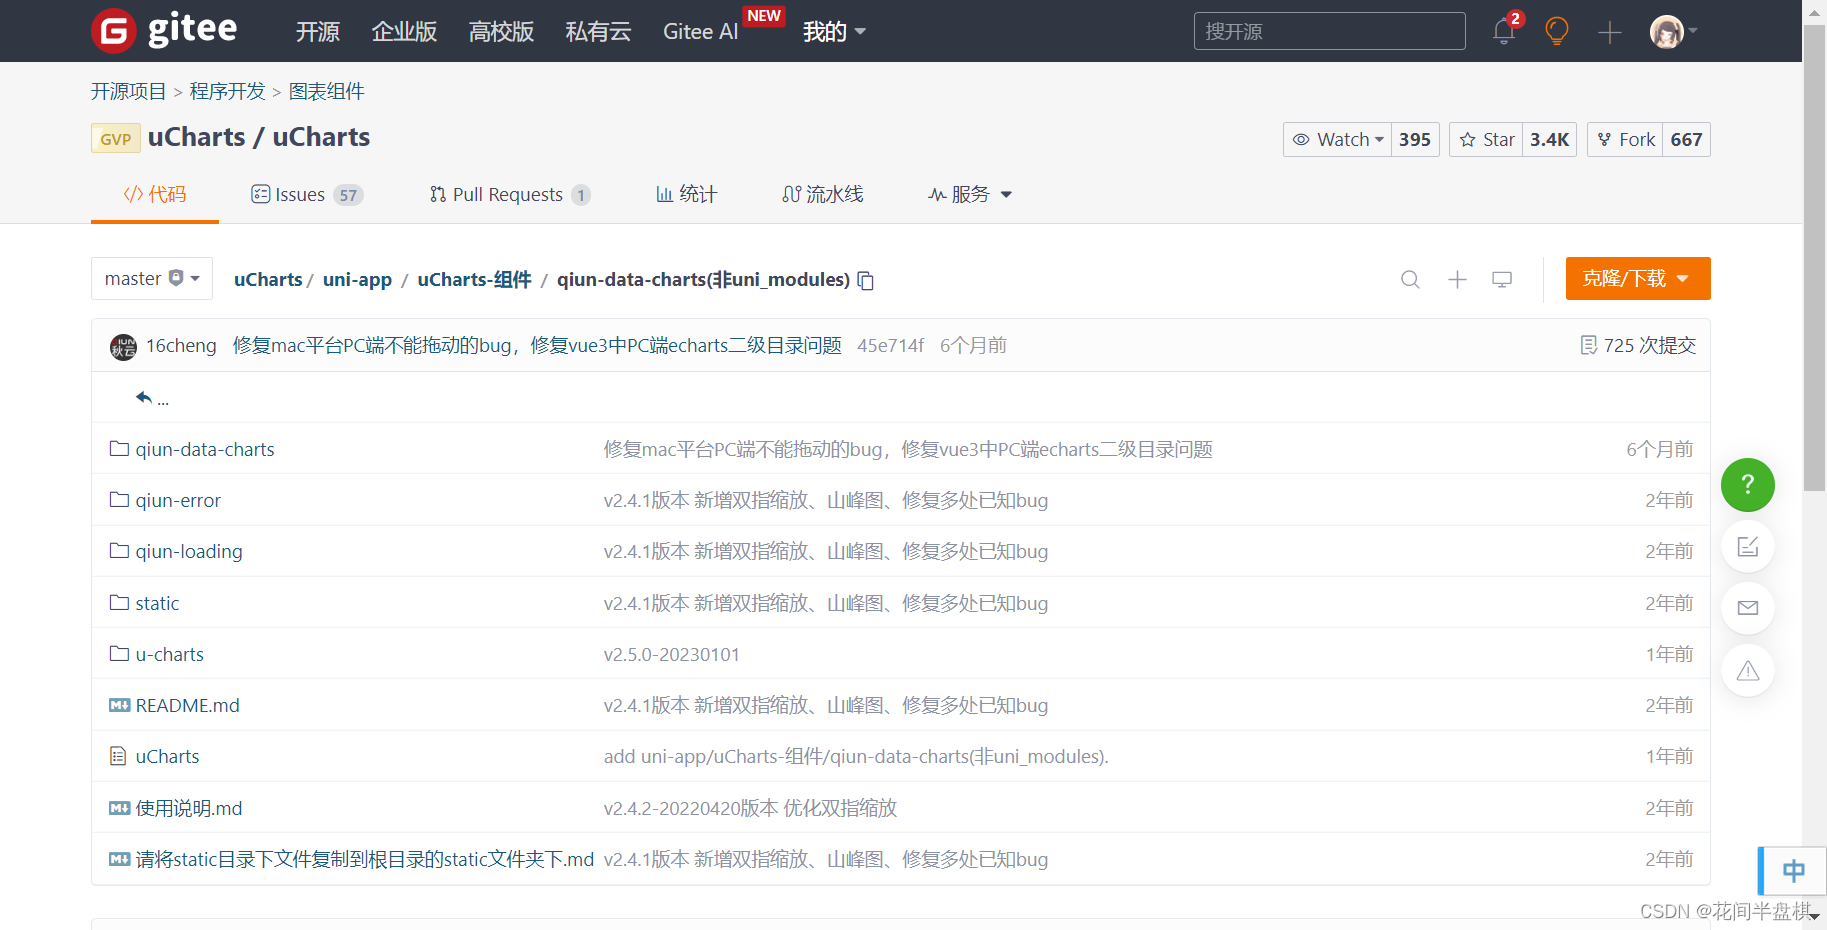Click the feedback edit icon on sidebar
The width and height of the screenshot is (1827, 930).
[1748, 547]
